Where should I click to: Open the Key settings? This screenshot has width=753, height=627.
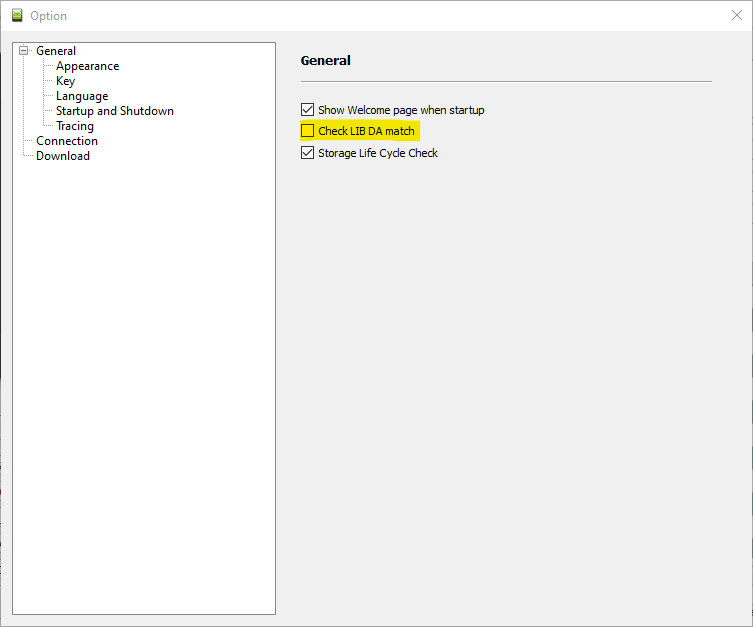tap(65, 81)
